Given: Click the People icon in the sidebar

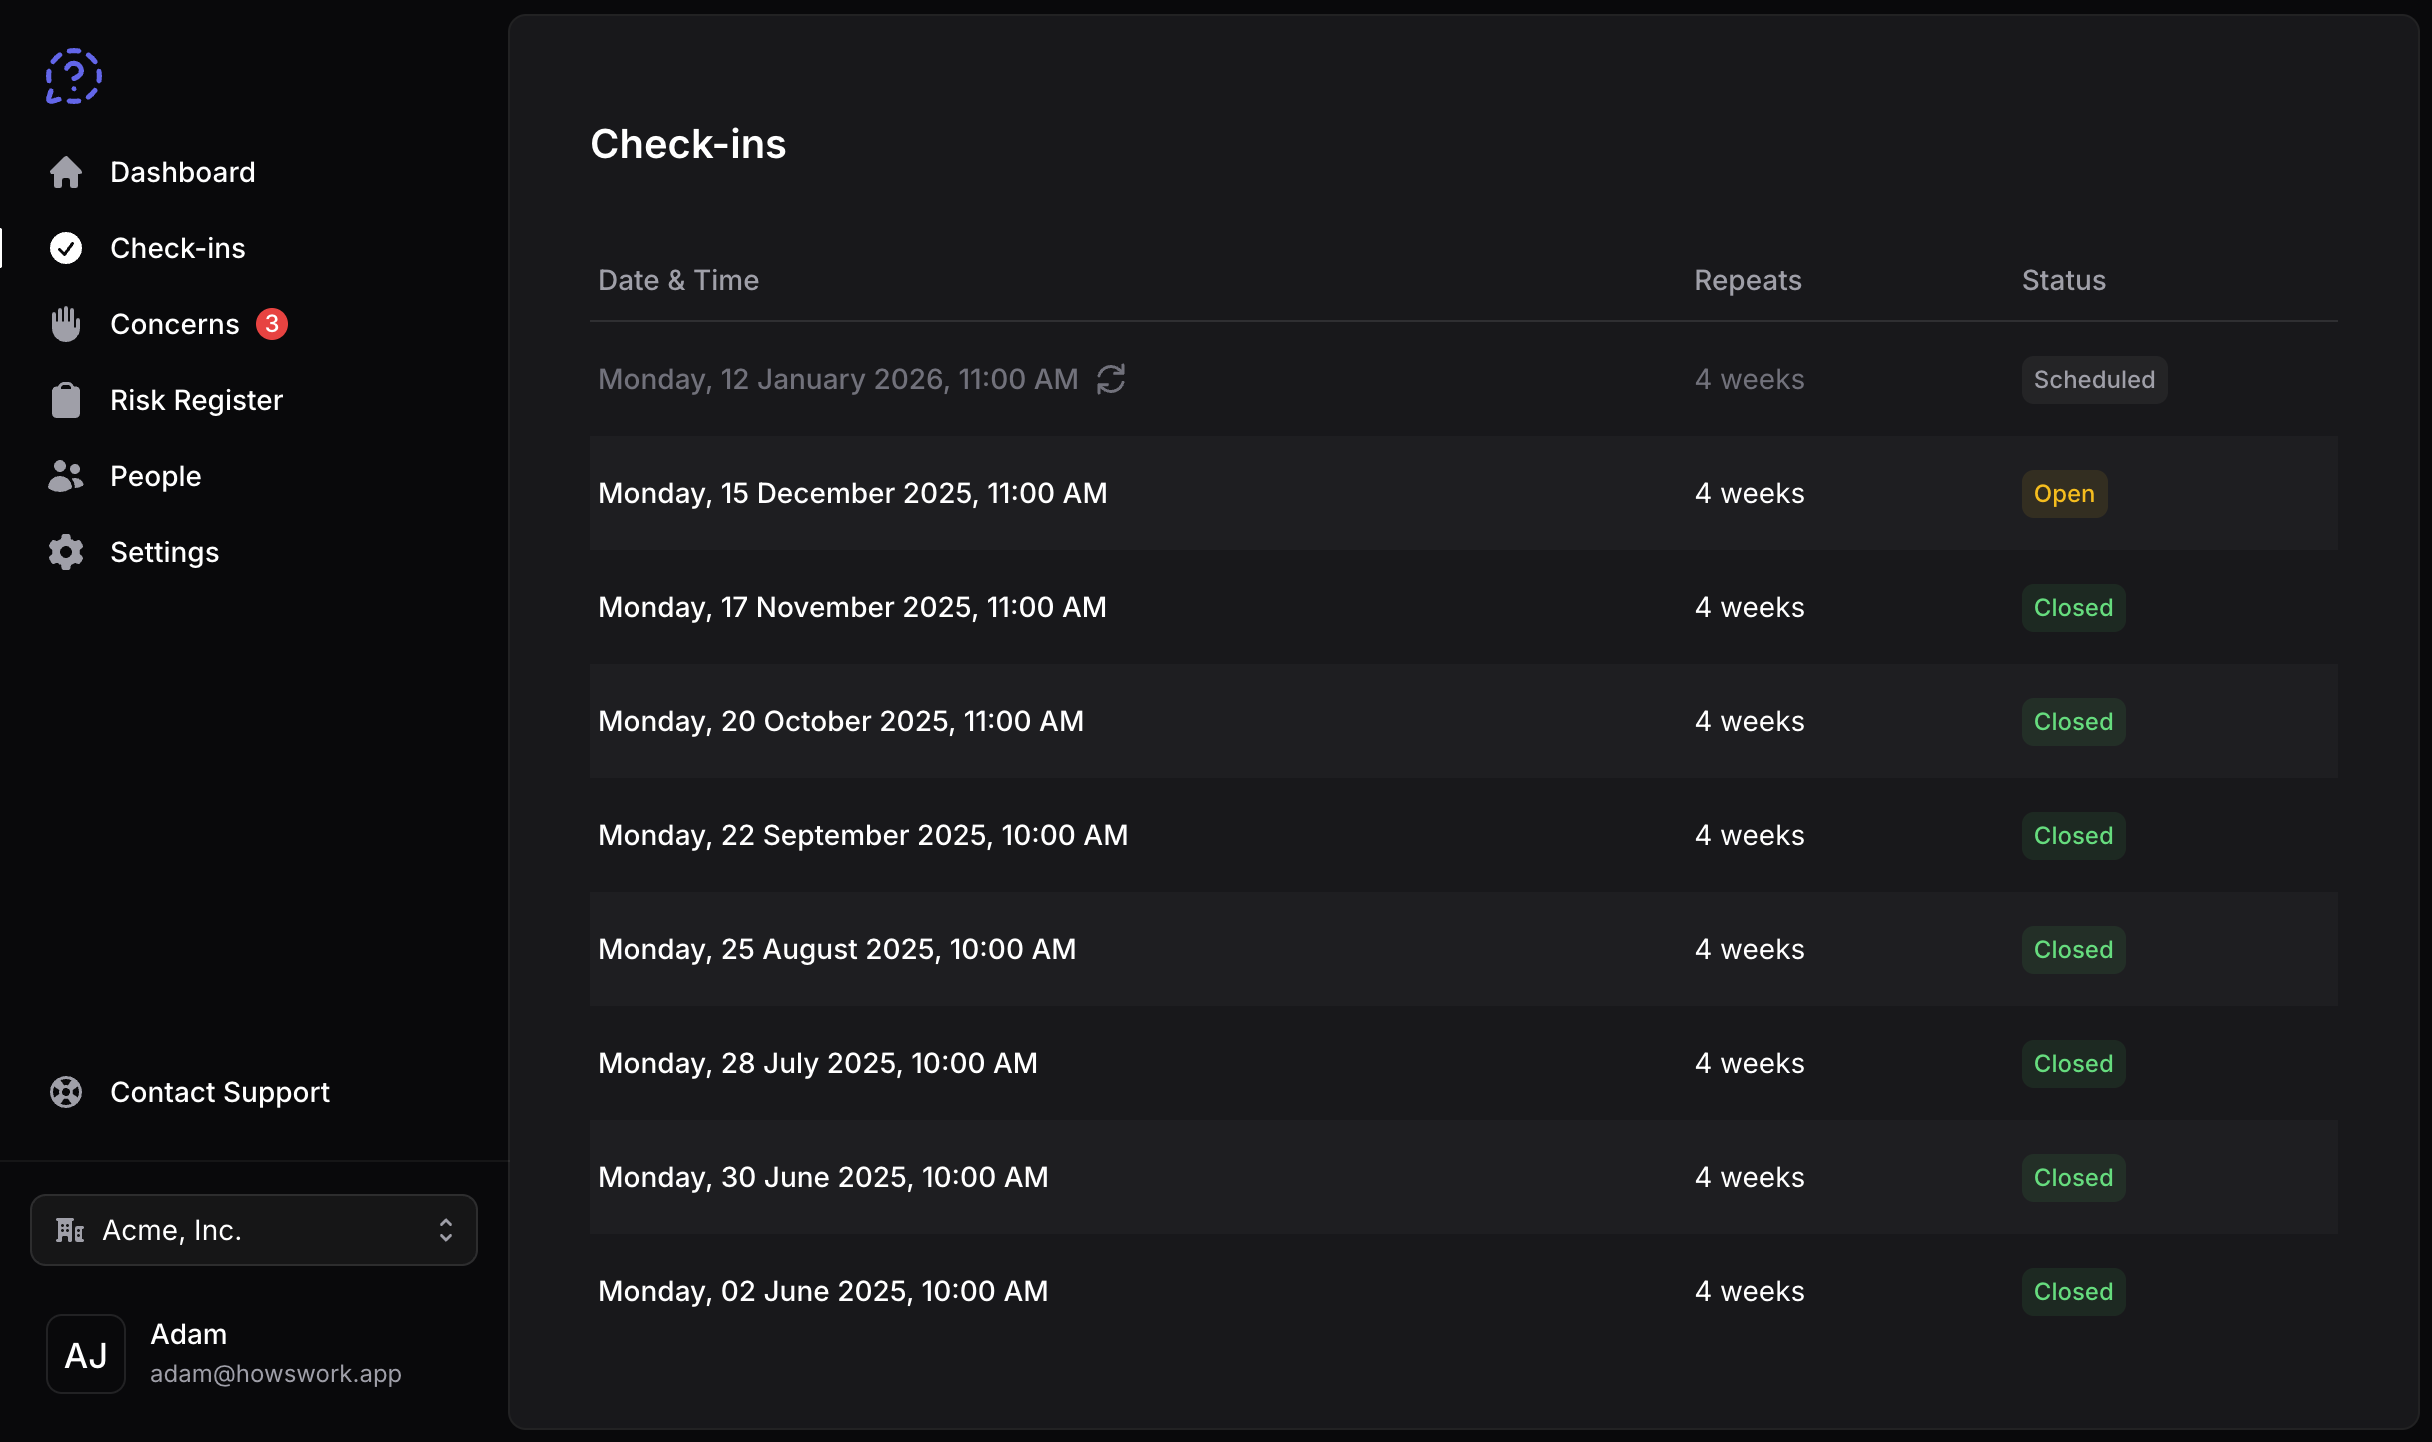Looking at the screenshot, I should (65, 475).
